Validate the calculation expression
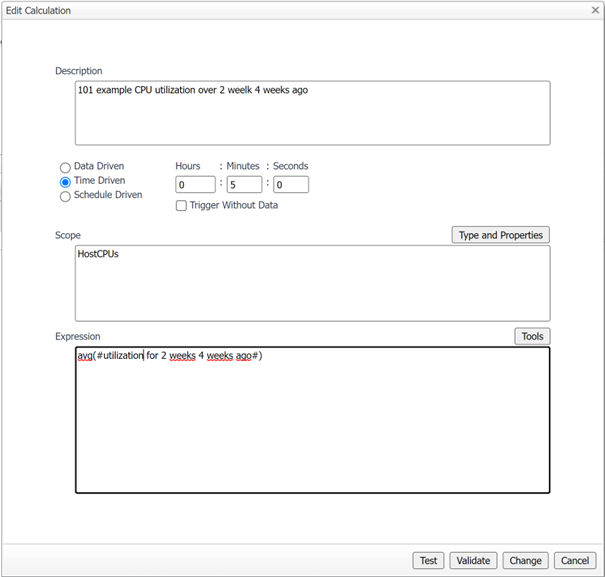 (473, 561)
